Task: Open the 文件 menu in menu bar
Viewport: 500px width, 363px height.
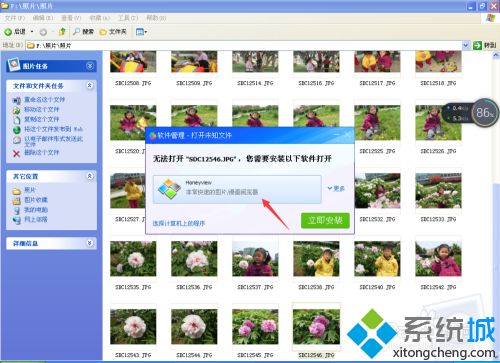Action: coord(15,18)
